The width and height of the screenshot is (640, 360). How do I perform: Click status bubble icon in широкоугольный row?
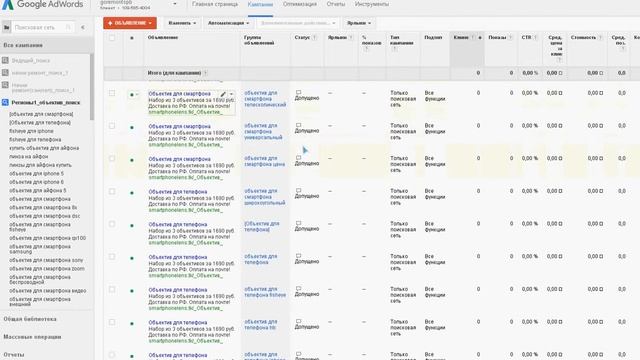(298, 190)
